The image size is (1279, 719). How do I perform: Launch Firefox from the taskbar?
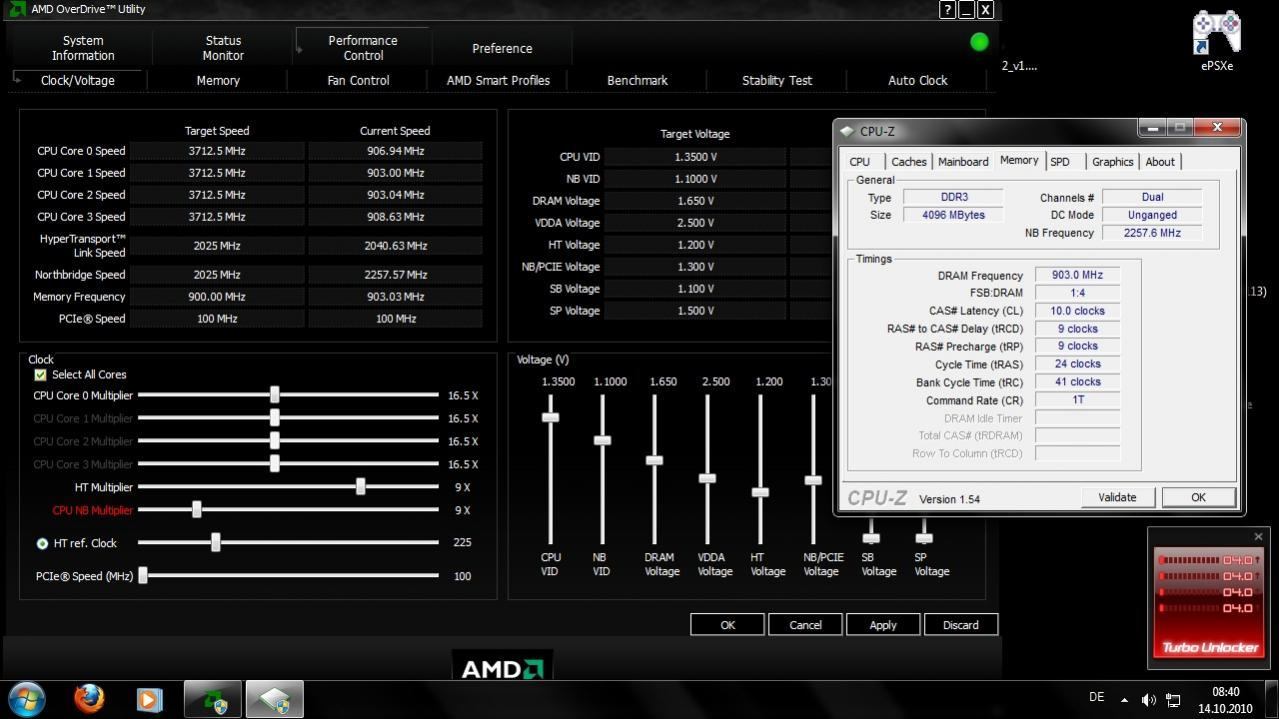(x=89, y=698)
